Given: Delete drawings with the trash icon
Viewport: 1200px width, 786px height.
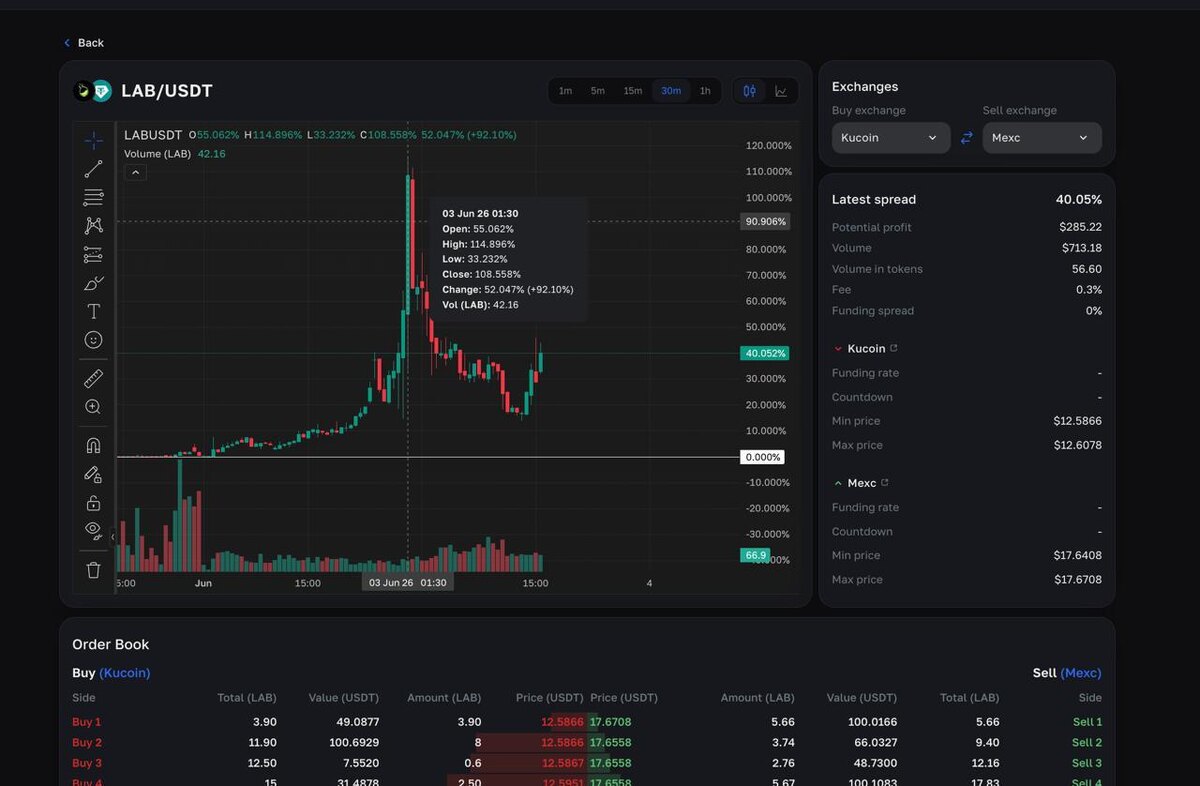Looking at the screenshot, I should click(x=93, y=570).
